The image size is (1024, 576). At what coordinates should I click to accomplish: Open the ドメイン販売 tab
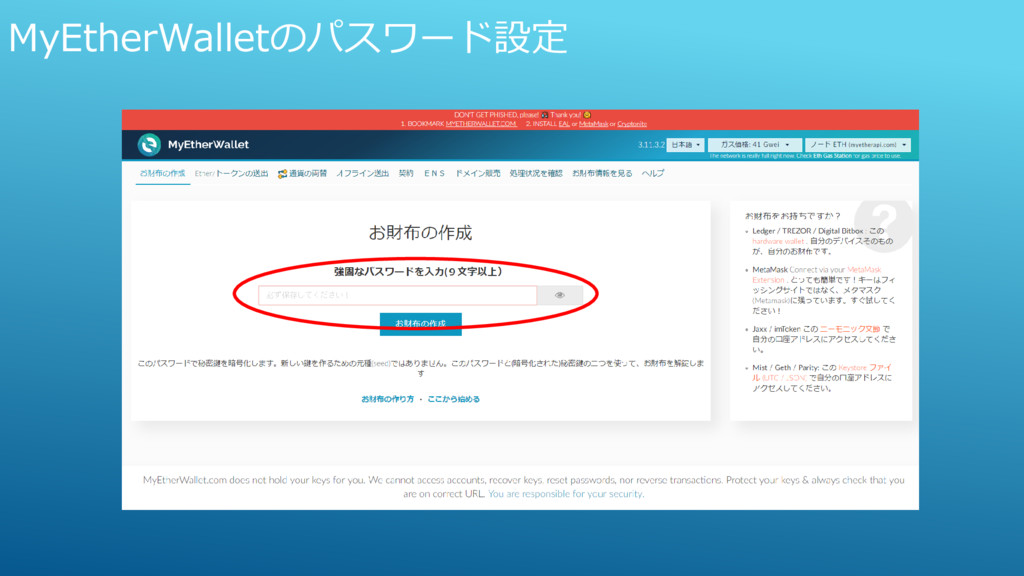pos(477,173)
